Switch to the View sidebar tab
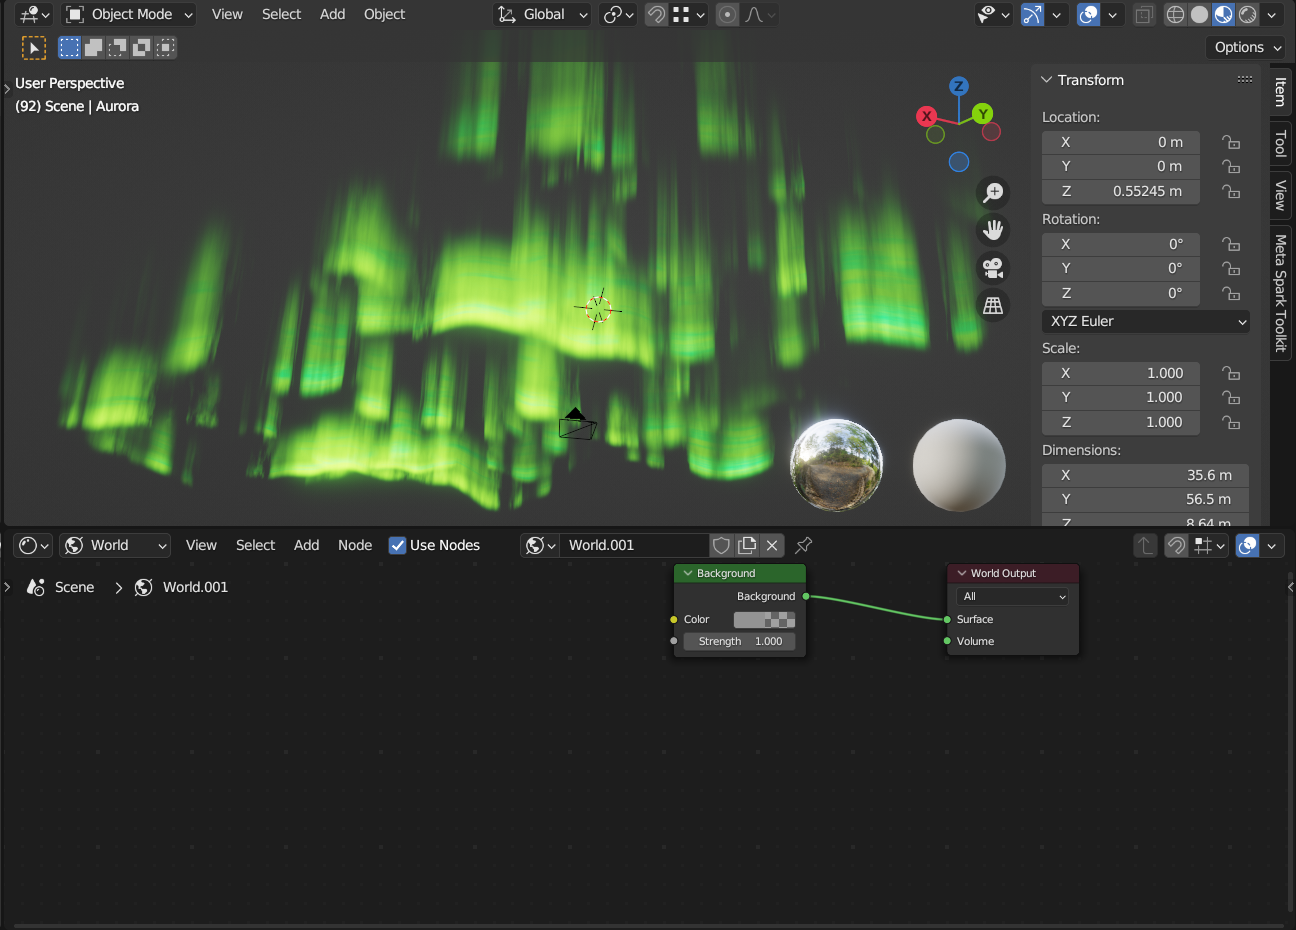Viewport: 1296px width, 930px height. click(x=1280, y=196)
